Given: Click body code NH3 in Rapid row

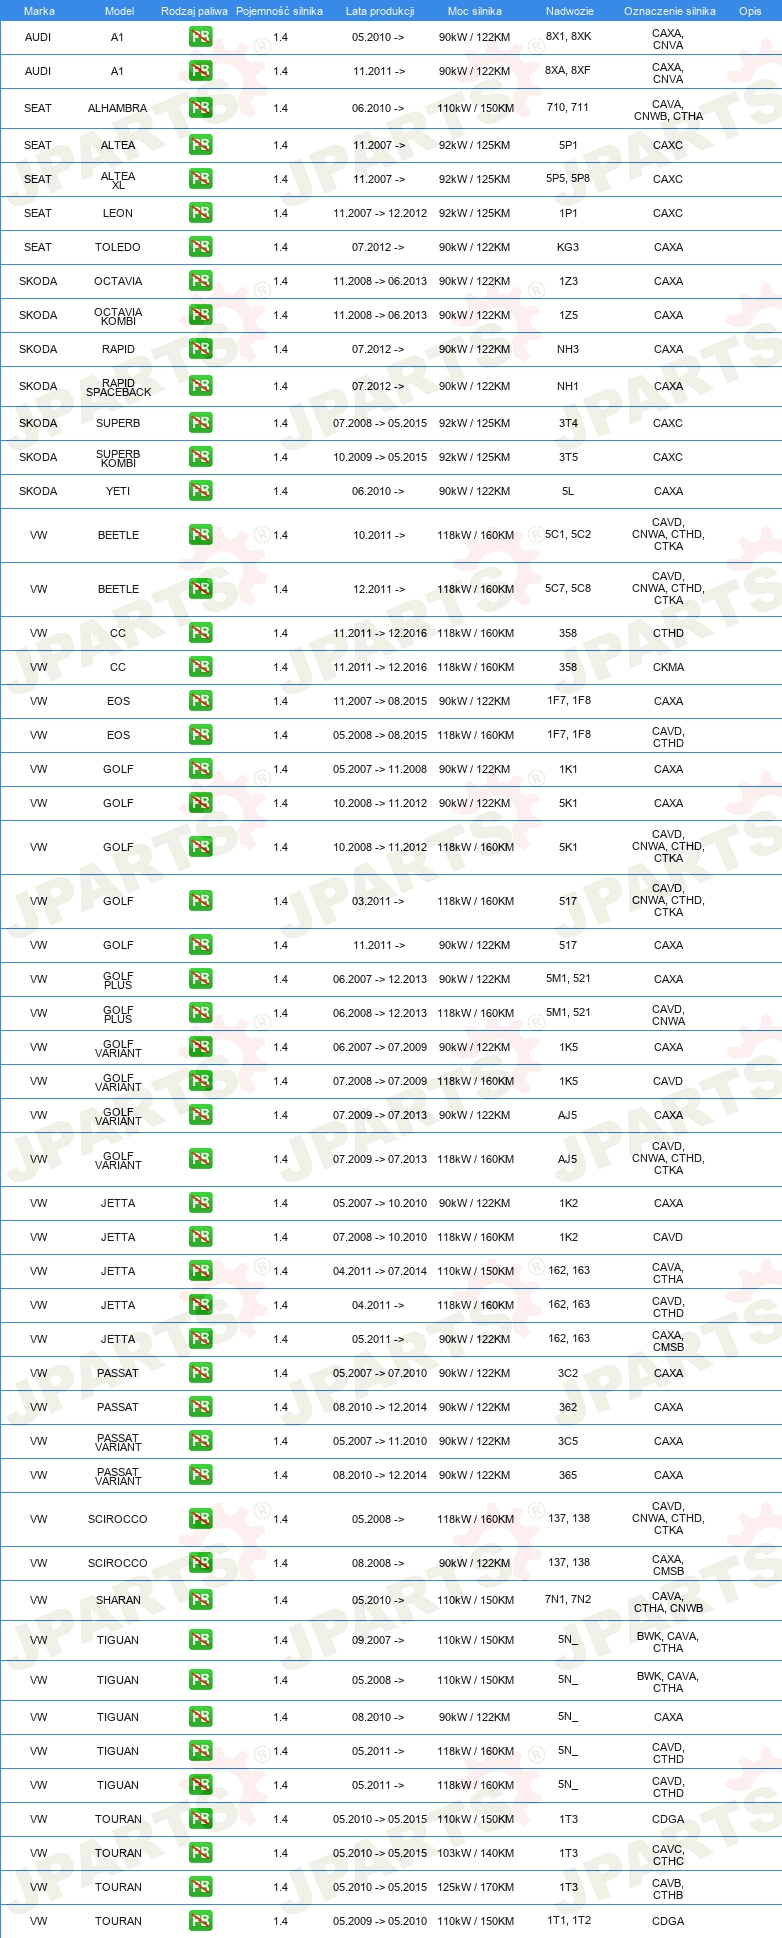Looking at the screenshot, I should tap(568, 349).
